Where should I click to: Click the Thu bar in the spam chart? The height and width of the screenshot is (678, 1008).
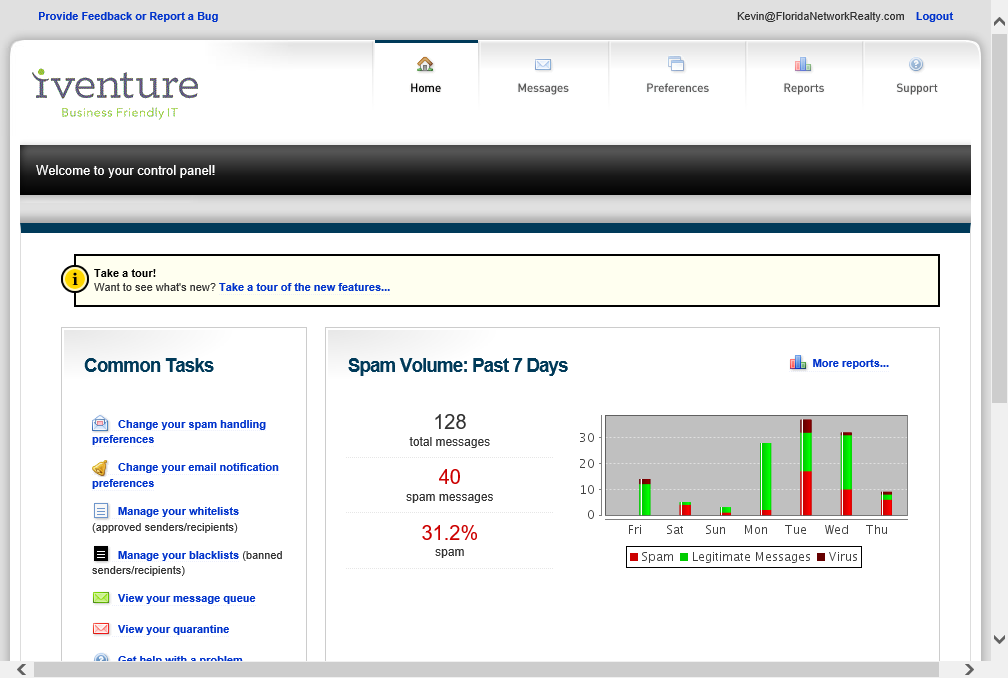pyautogui.click(x=886, y=503)
